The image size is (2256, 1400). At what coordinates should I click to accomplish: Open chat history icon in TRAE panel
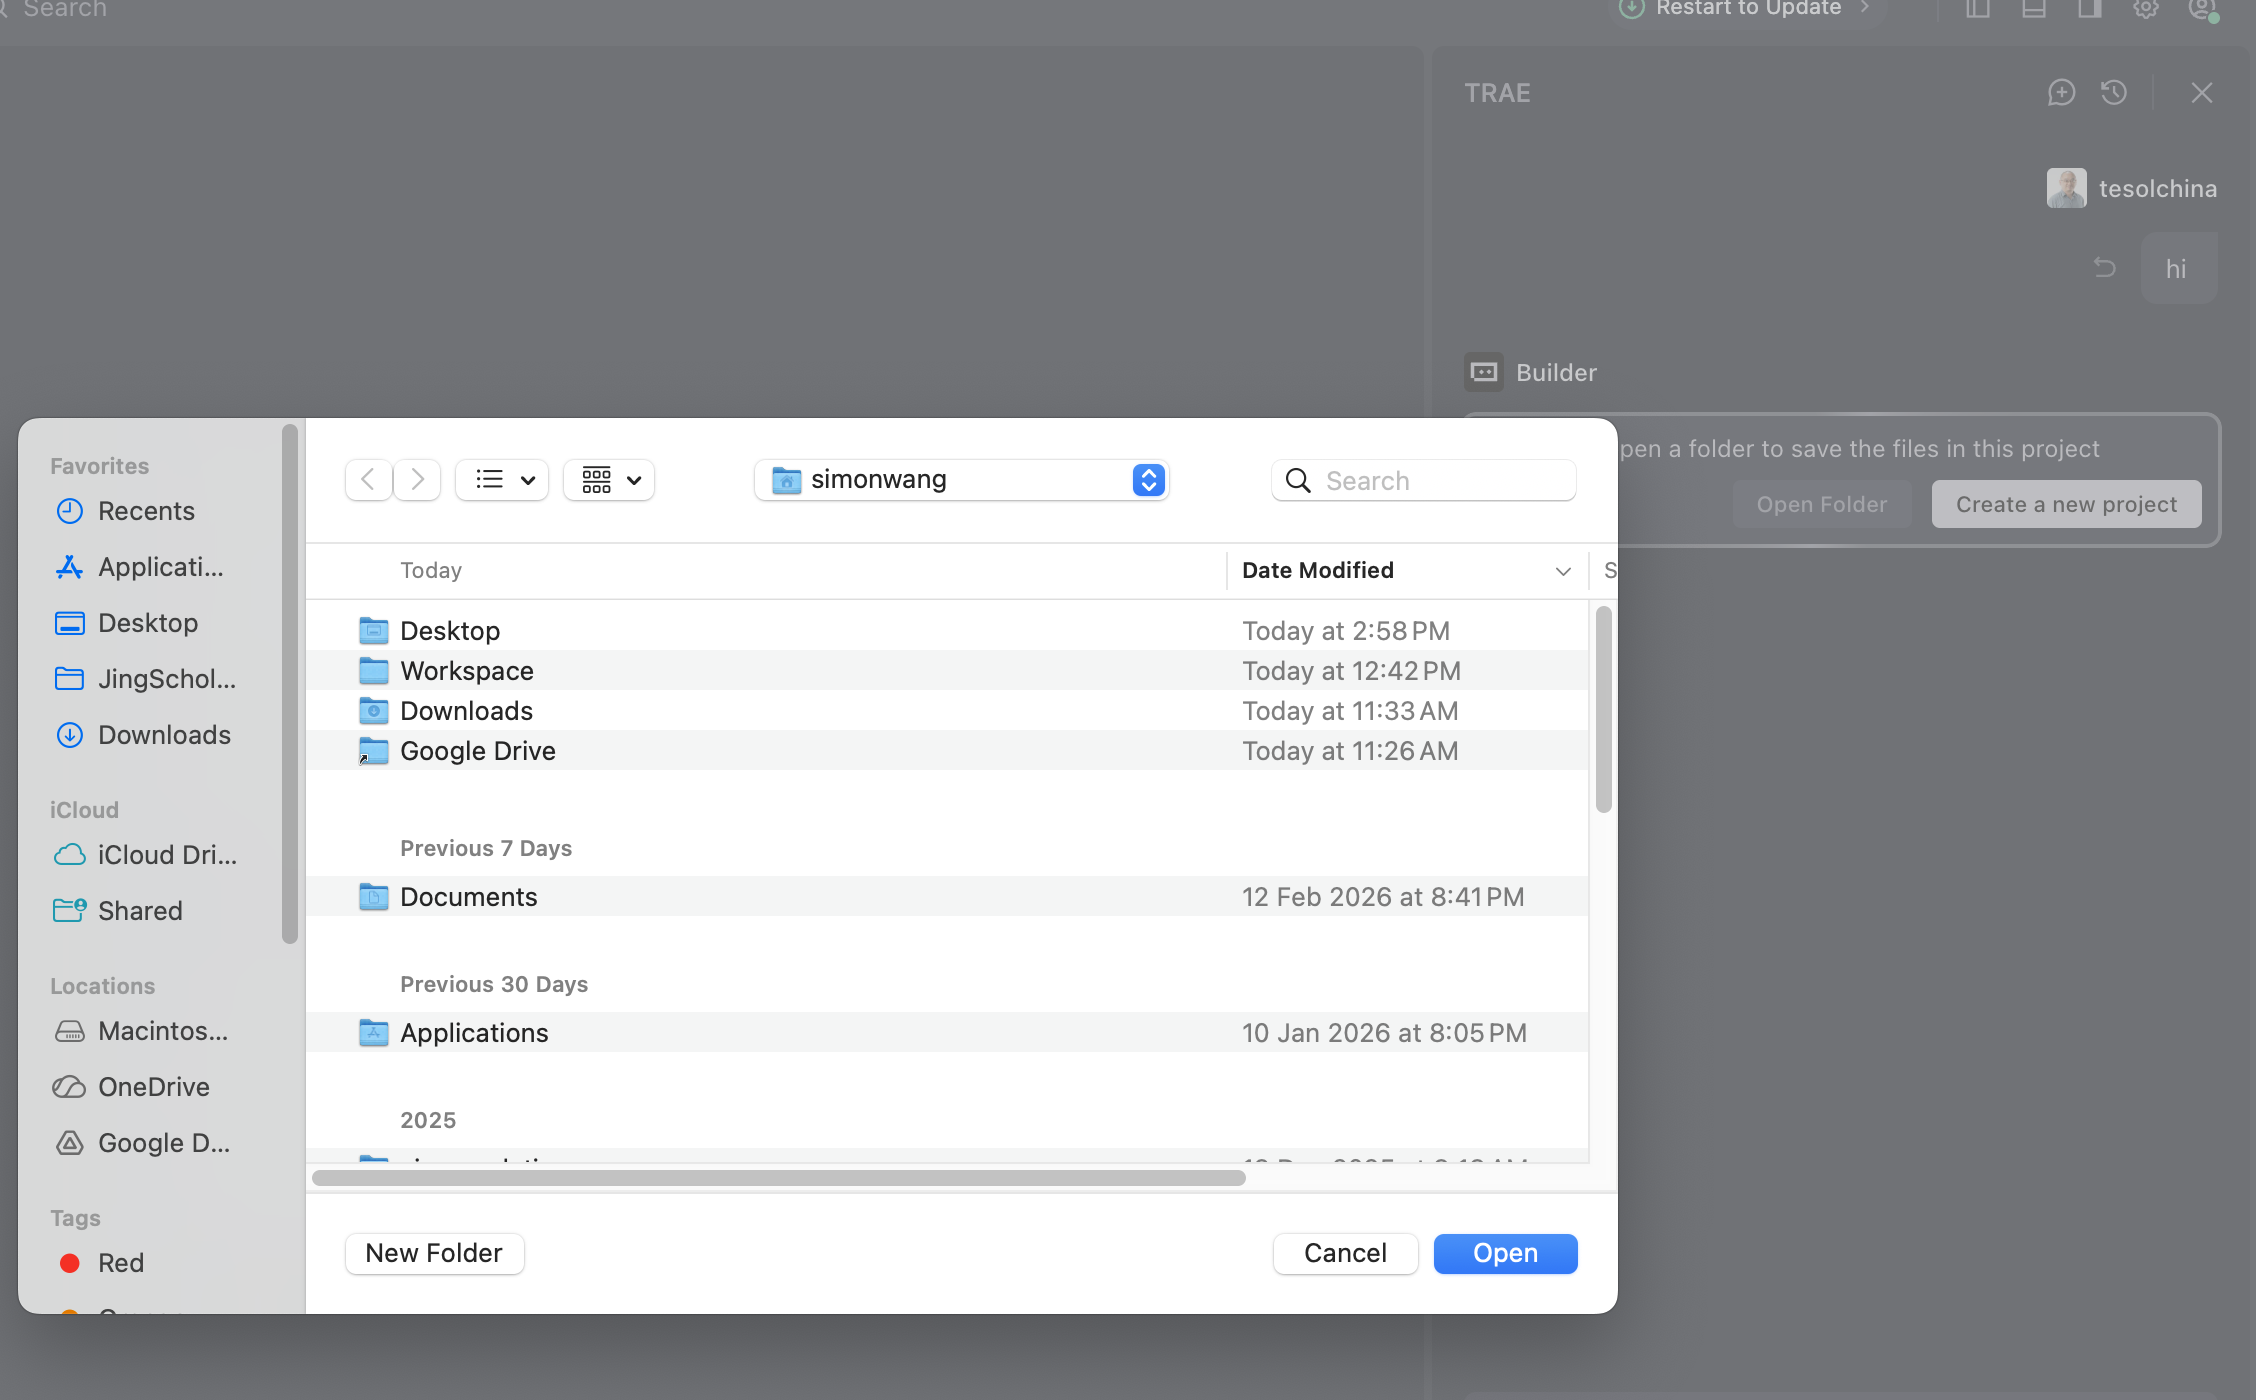point(2114,93)
